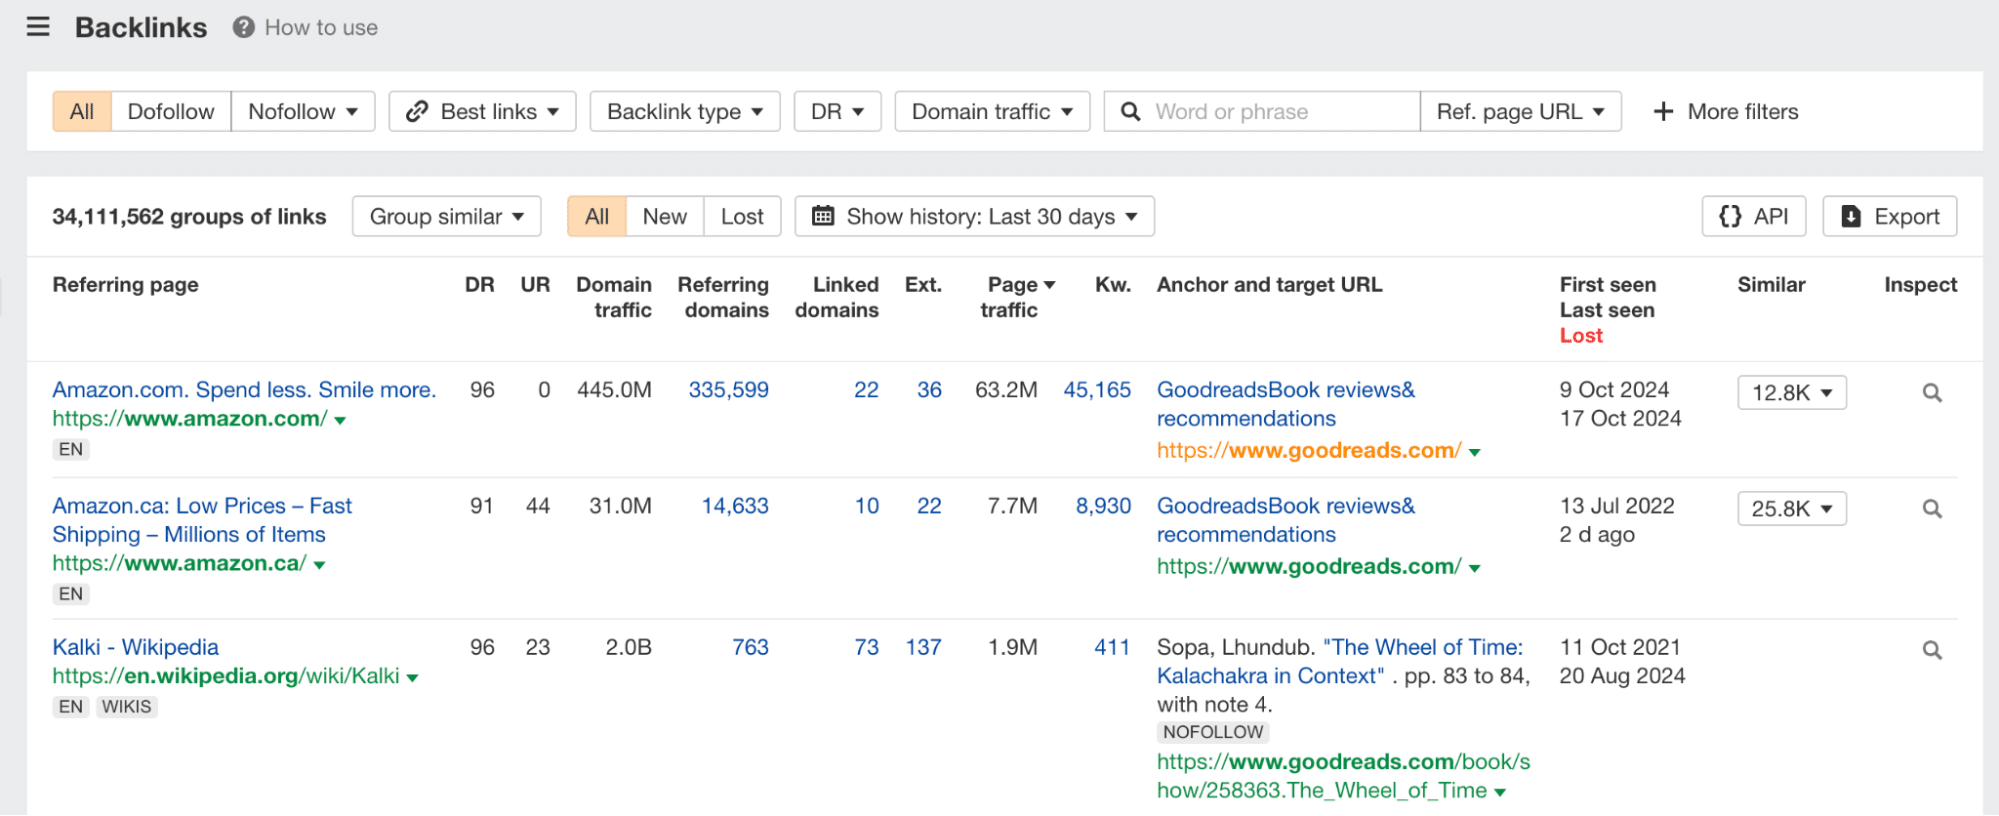
Task: Open the Ref. page URL dropdown
Action: tap(1520, 112)
